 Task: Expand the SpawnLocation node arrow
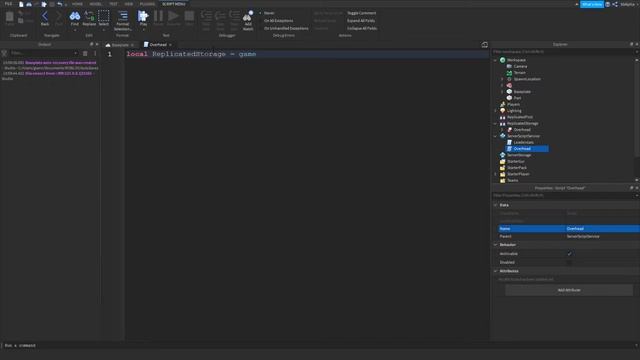click(502, 79)
